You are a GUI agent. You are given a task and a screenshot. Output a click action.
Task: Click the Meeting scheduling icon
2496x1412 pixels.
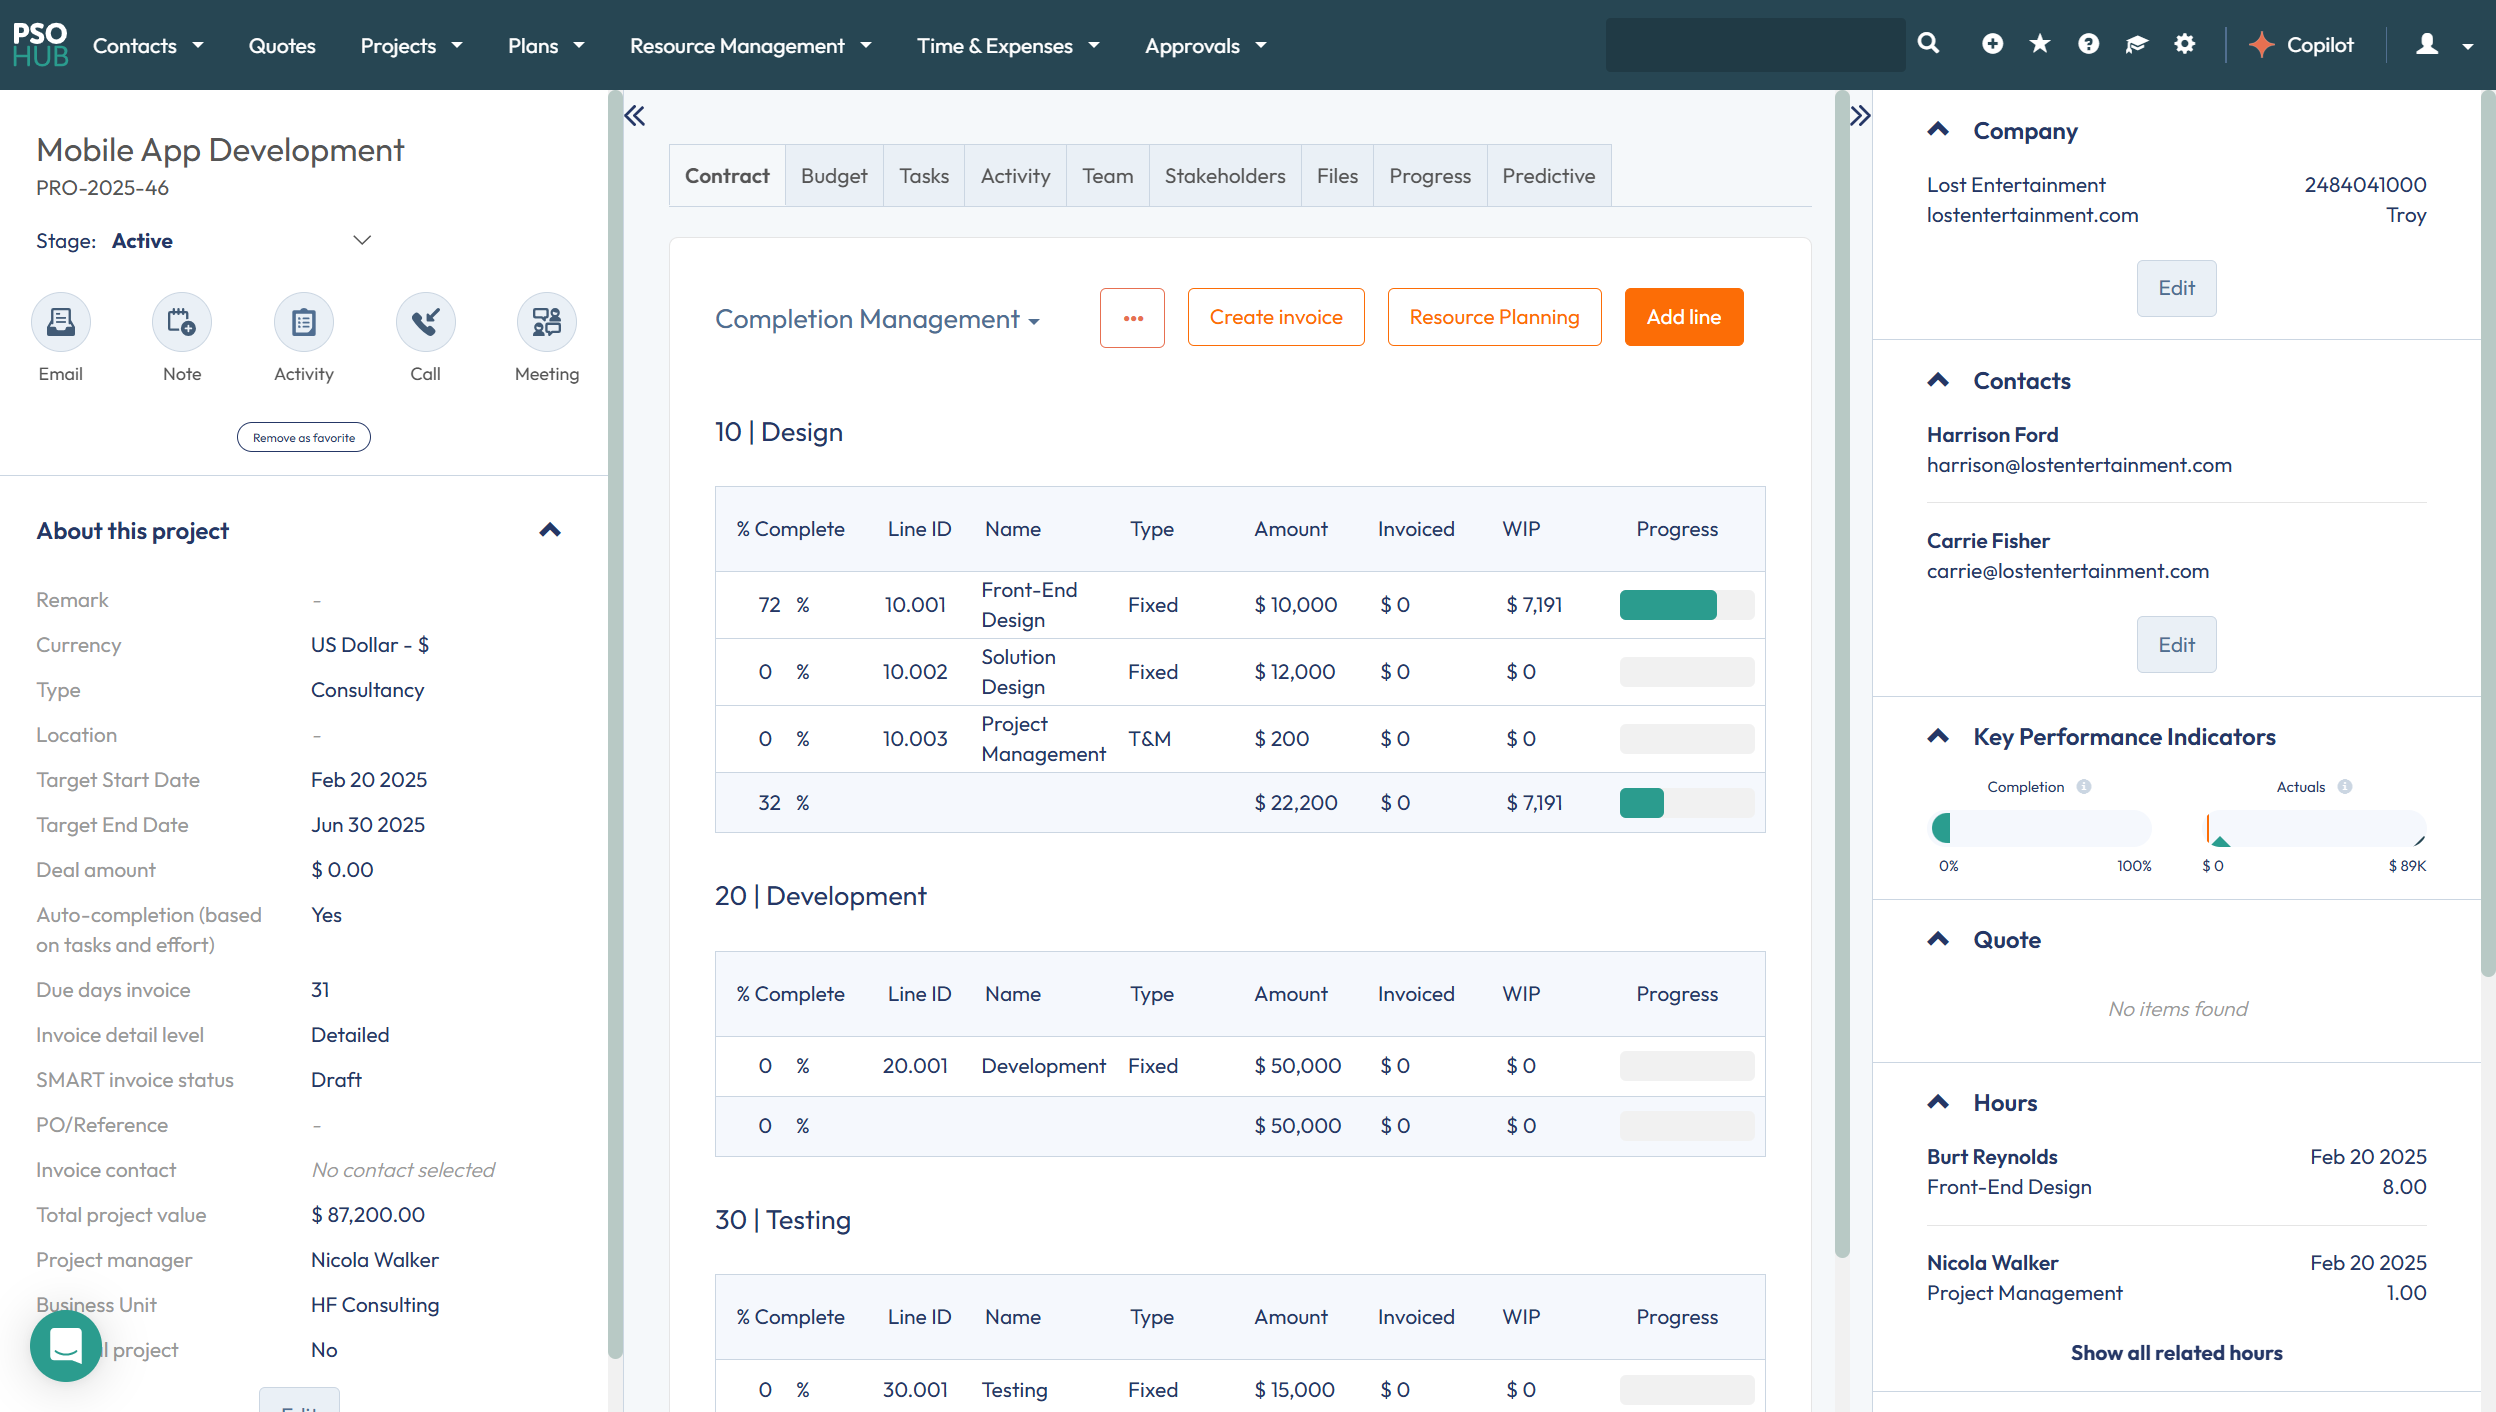pos(546,322)
